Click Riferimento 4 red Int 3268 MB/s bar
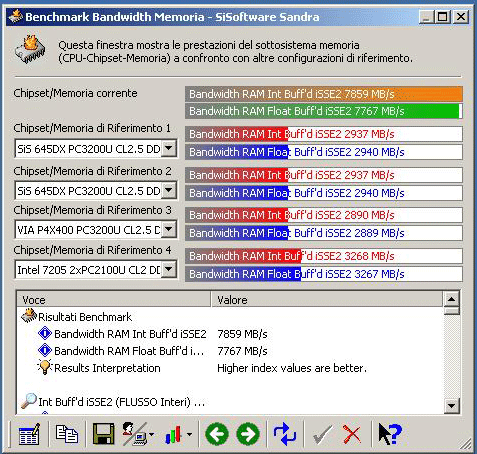This screenshot has height=454, width=477. pos(324,256)
